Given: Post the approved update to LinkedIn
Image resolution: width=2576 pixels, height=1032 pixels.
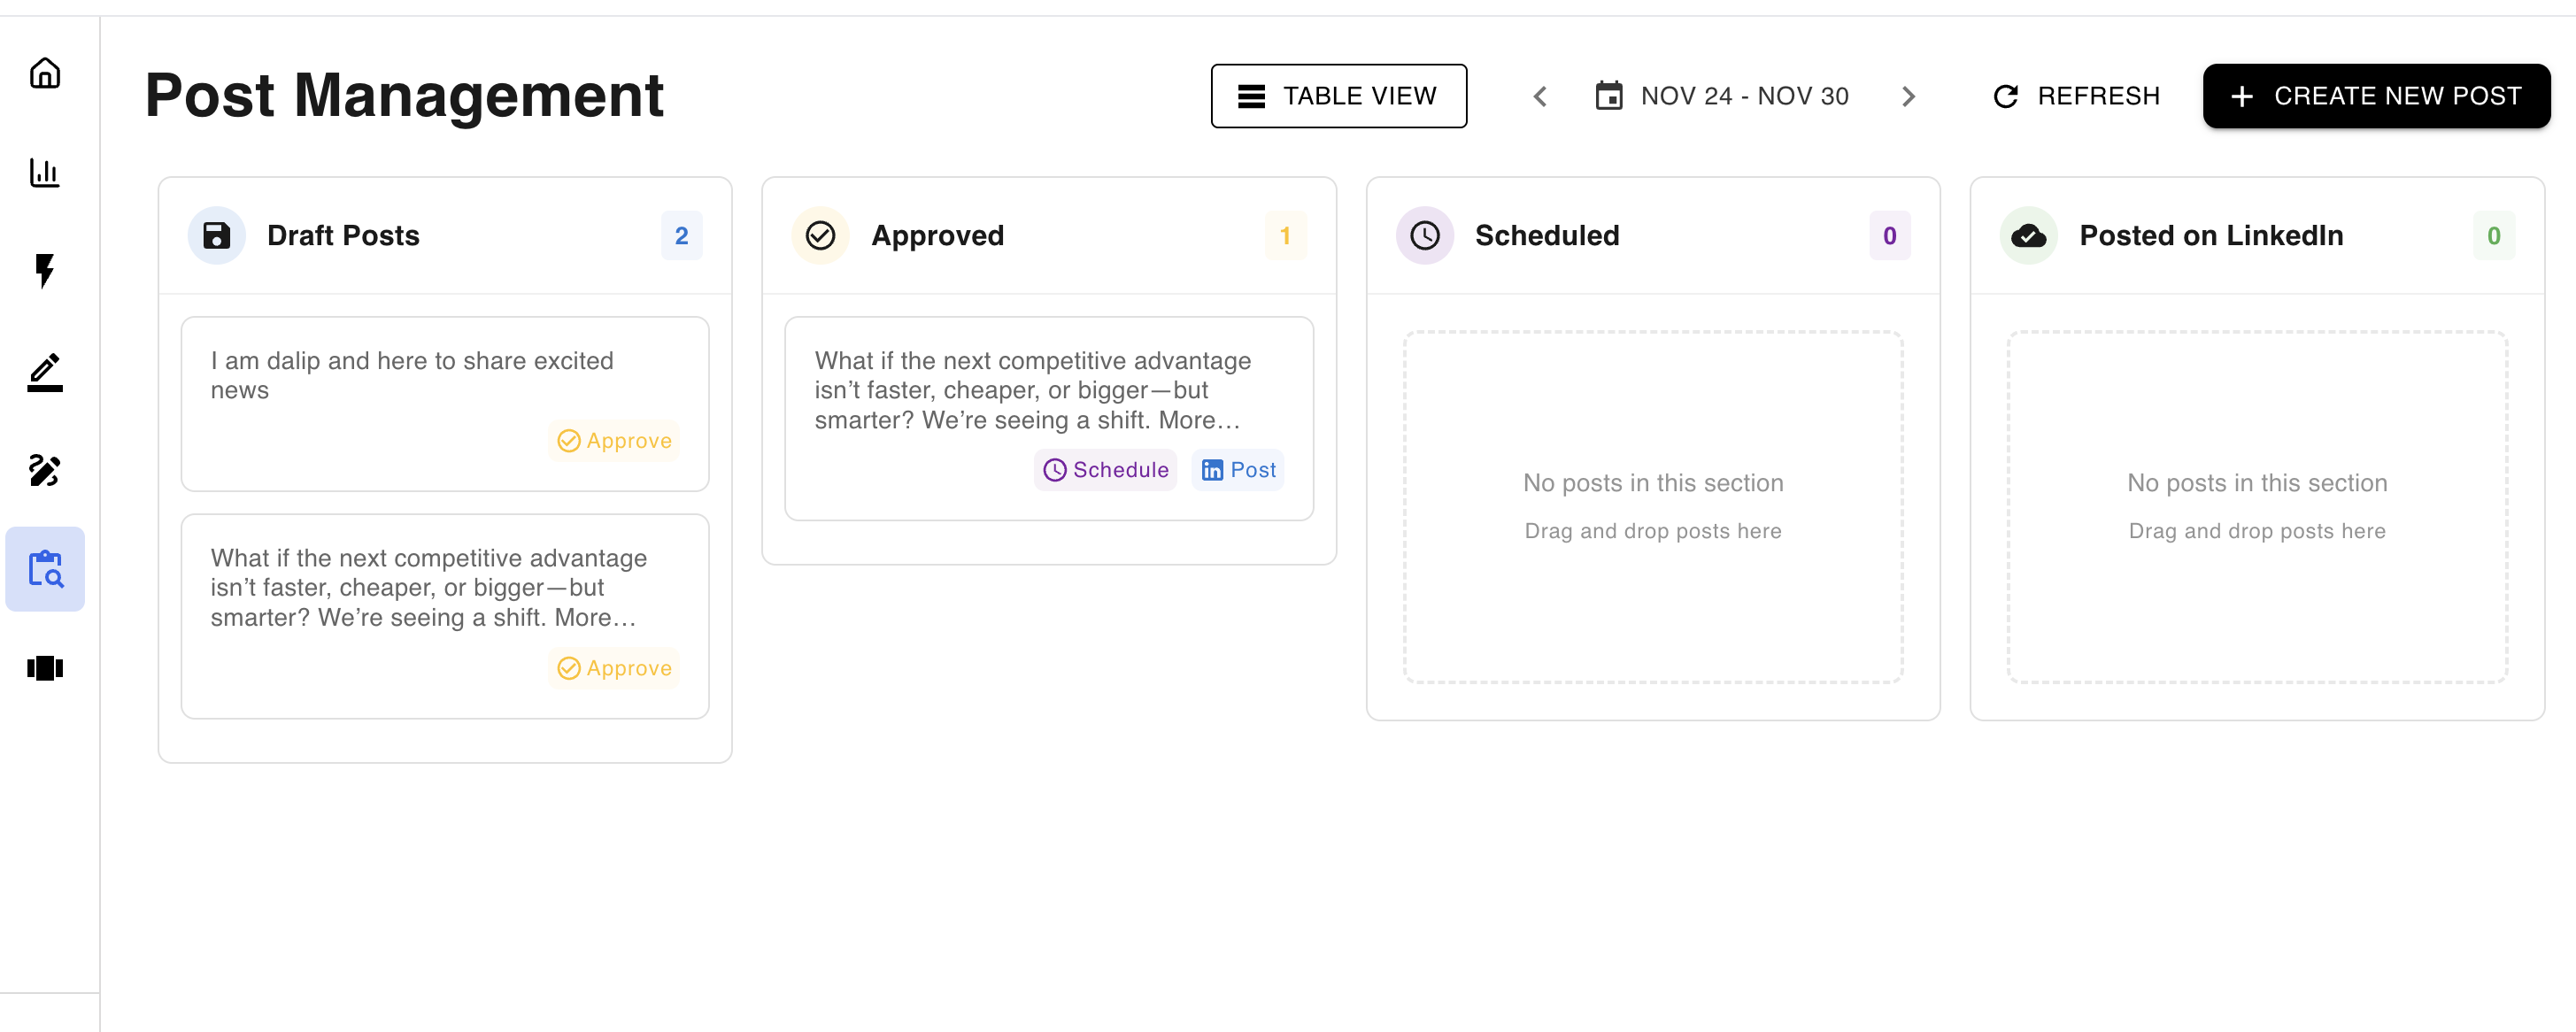Looking at the screenshot, I should (x=1238, y=469).
